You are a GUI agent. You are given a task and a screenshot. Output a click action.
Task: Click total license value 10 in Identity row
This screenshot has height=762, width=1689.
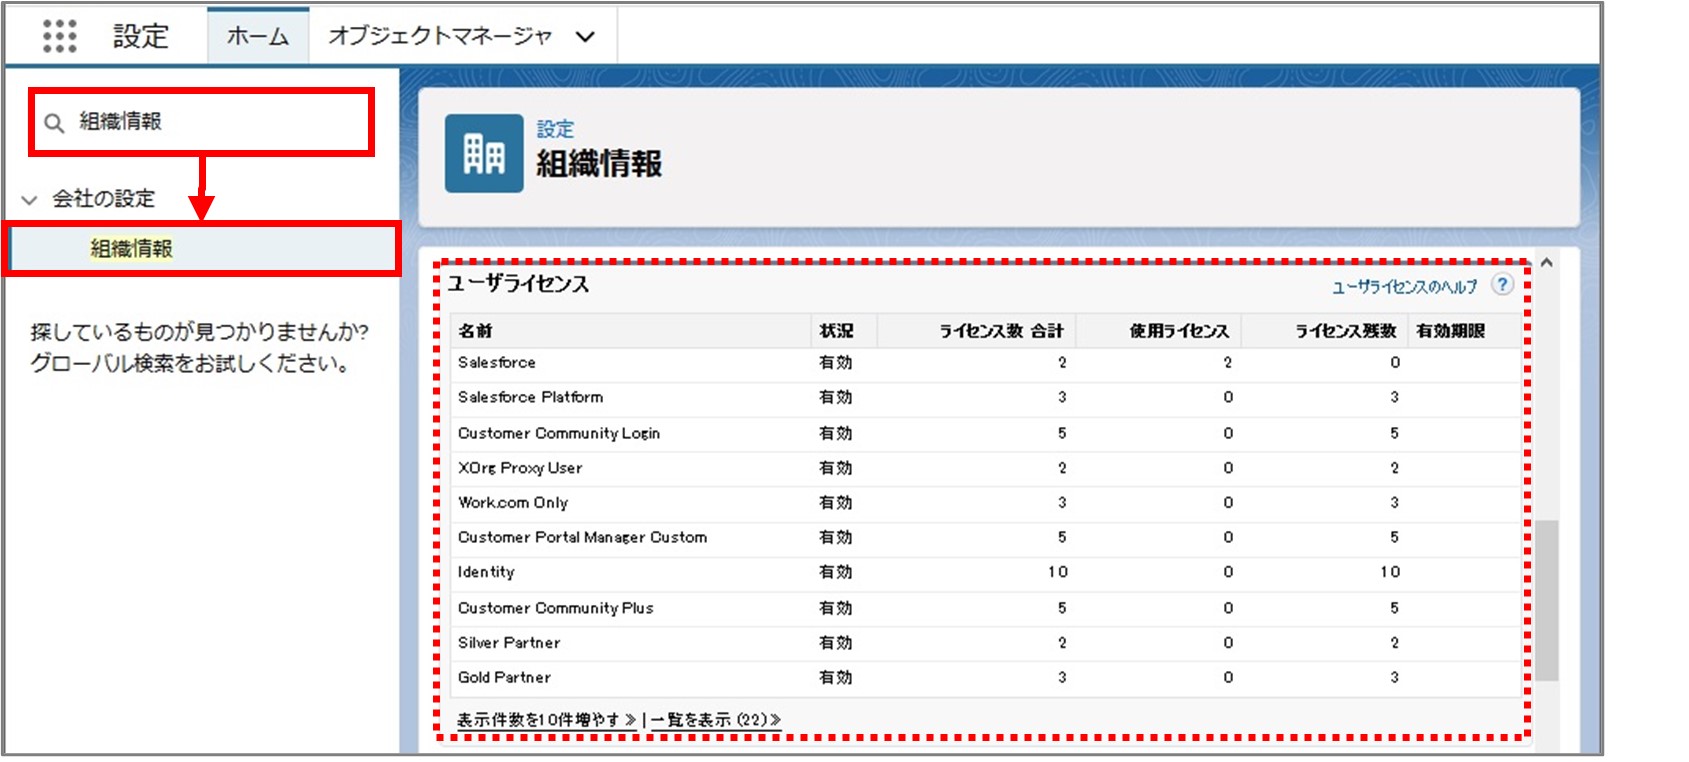1058,572
